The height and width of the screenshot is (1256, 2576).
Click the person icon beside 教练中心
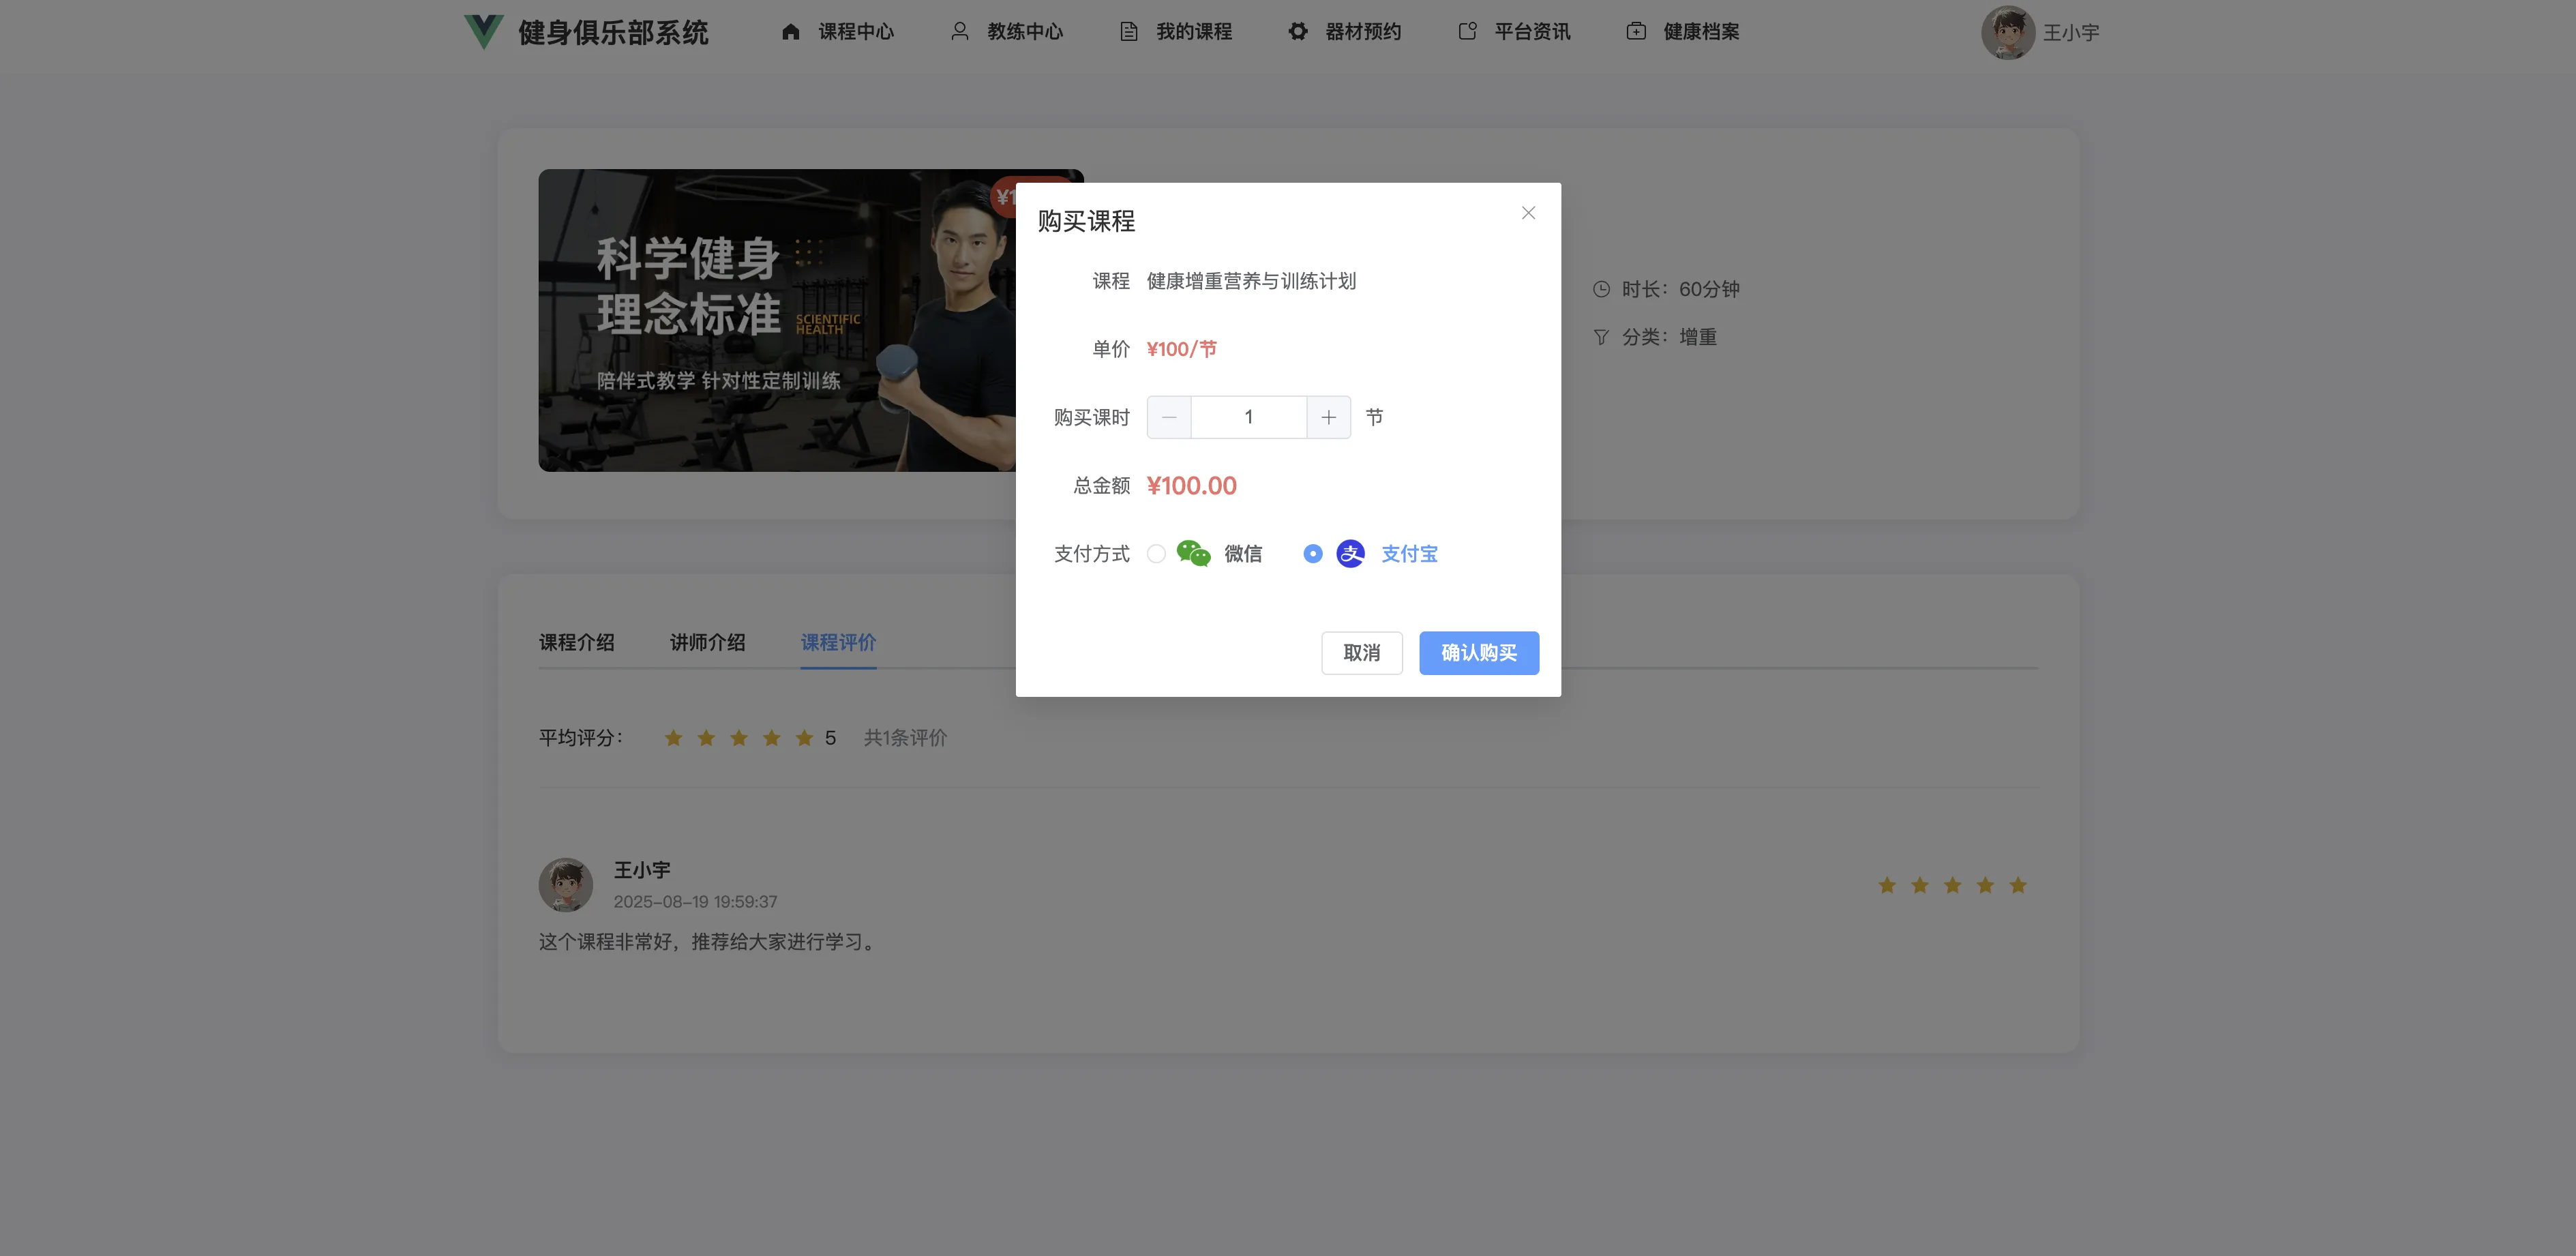point(960,32)
